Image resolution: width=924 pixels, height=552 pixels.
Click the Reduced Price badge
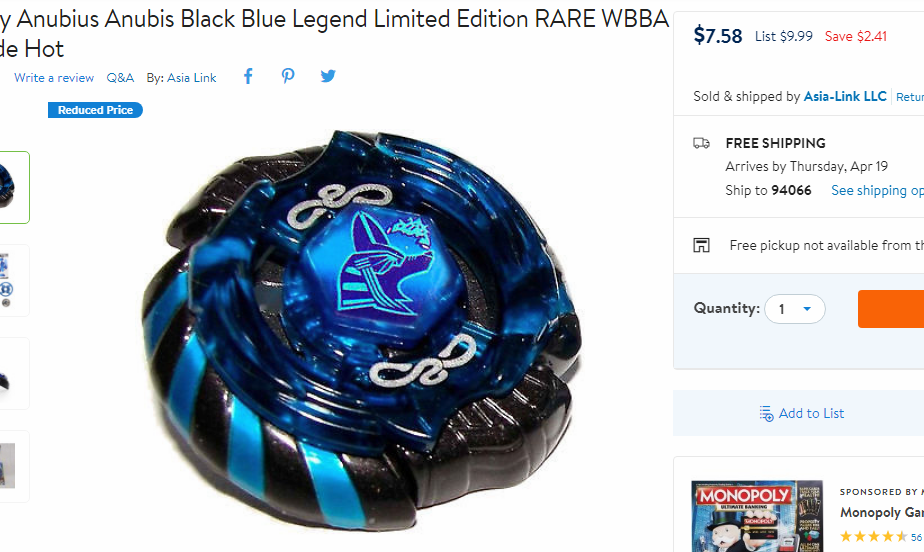pos(95,110)
